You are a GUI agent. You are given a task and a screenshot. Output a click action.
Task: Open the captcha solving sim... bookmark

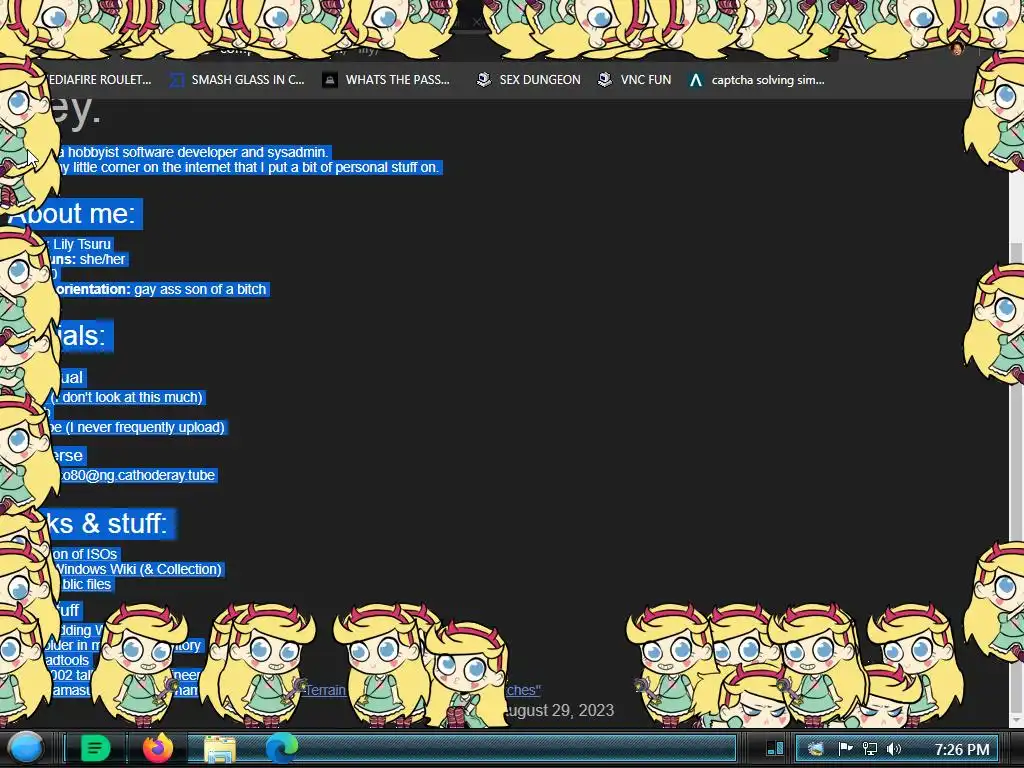point(757,80)
